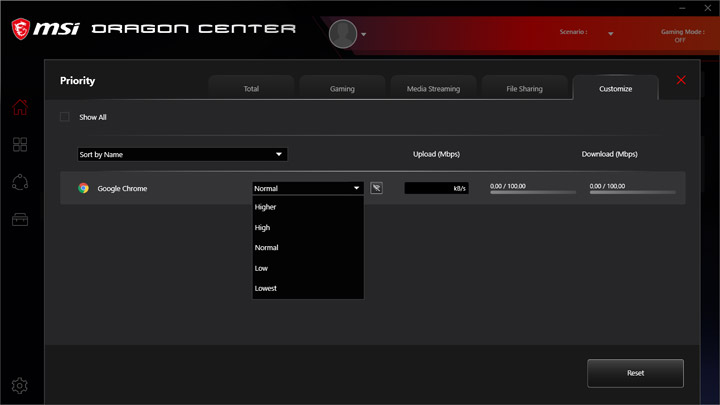720x405 pixels.
Task: Open the Home icon in sidebar
Action: pyautogui.click(x=20, y=107)
